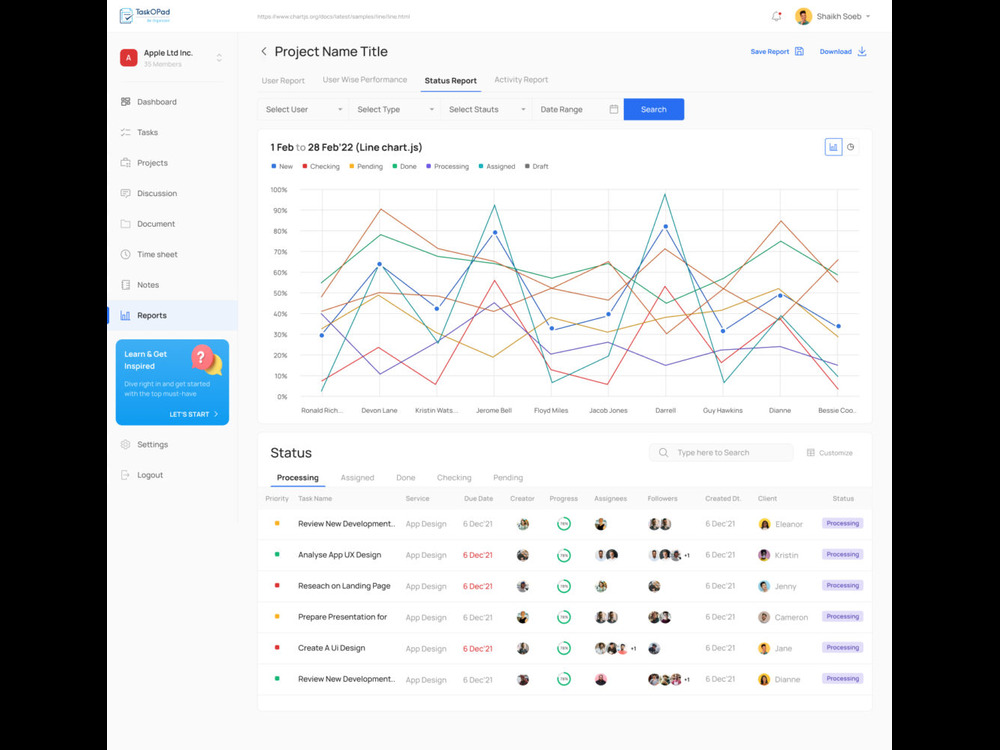
Task: Click the Logout icon
Action: pos(125,474)
